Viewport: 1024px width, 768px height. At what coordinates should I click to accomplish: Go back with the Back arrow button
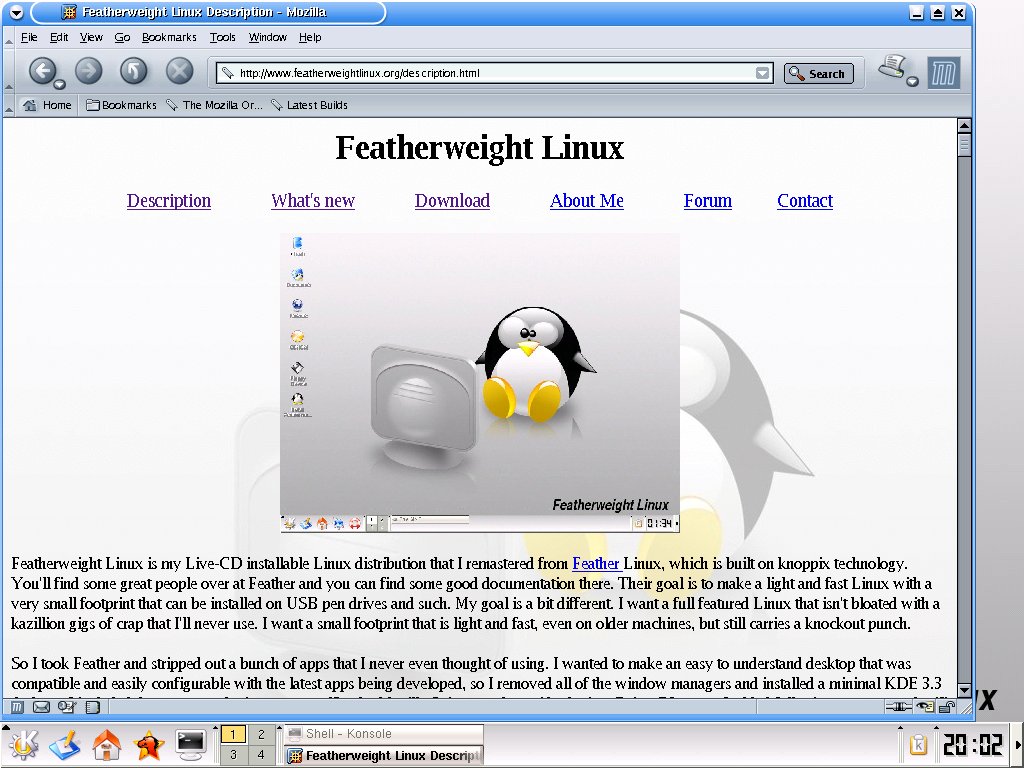coord(42,70)
